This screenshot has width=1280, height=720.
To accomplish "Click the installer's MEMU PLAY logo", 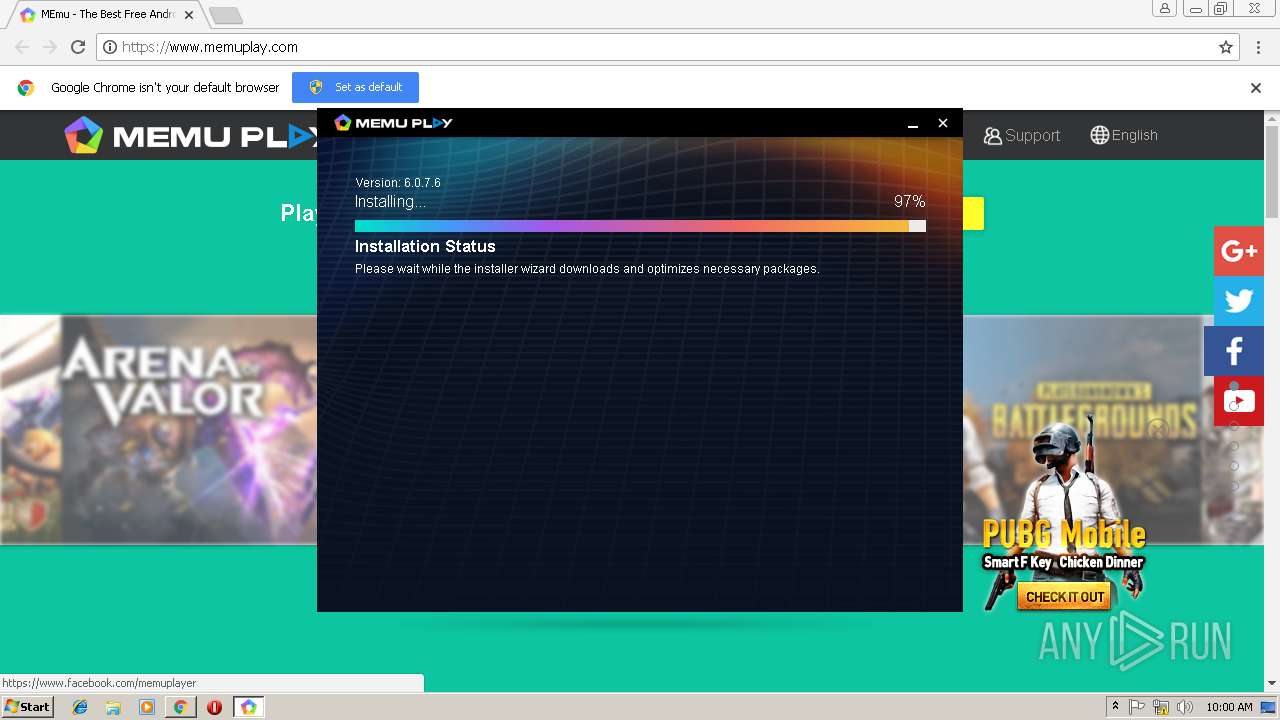I will [x=393, y=122].
